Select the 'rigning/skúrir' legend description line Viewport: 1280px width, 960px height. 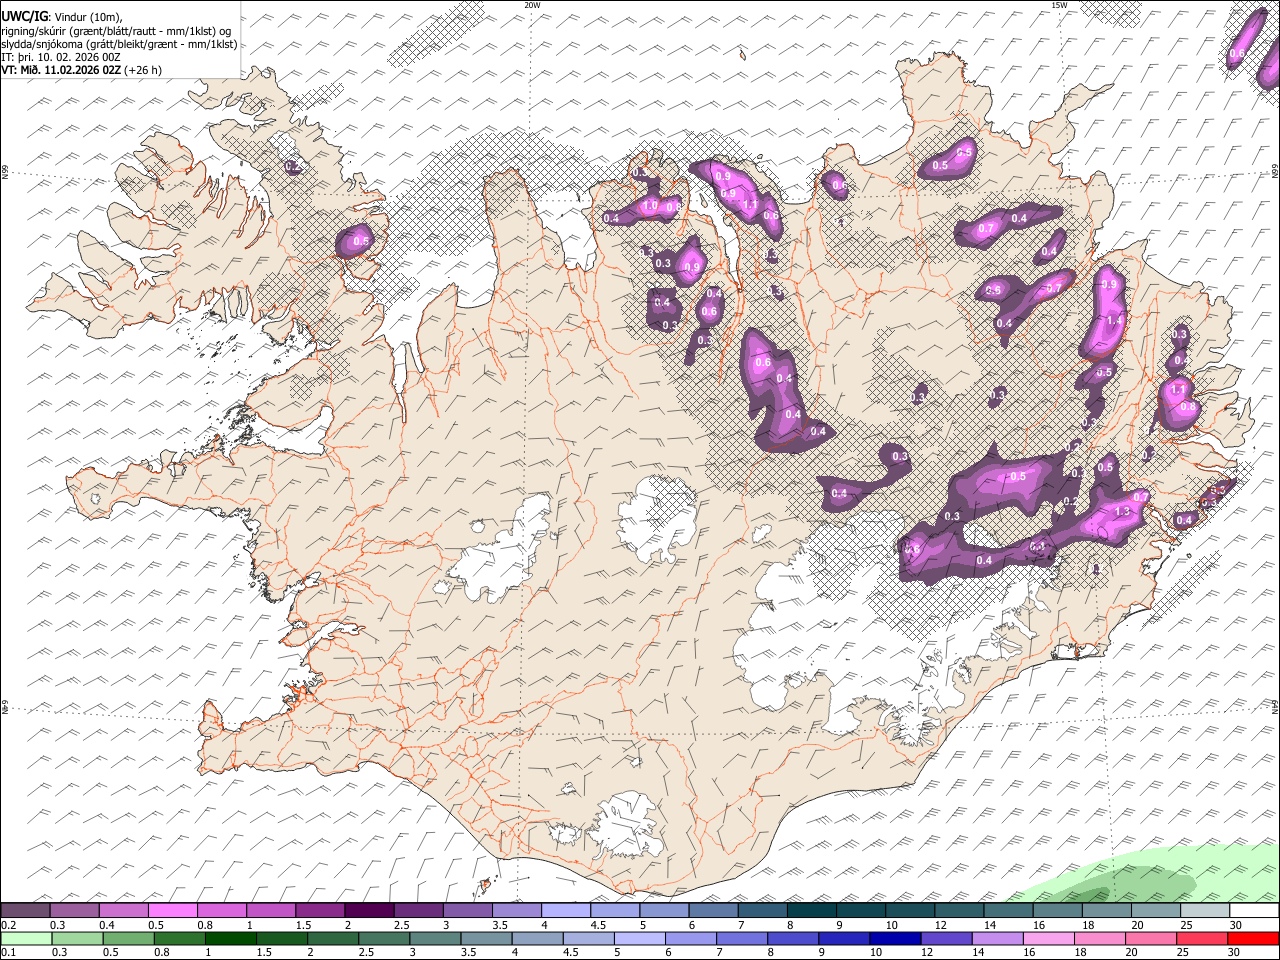117,30
